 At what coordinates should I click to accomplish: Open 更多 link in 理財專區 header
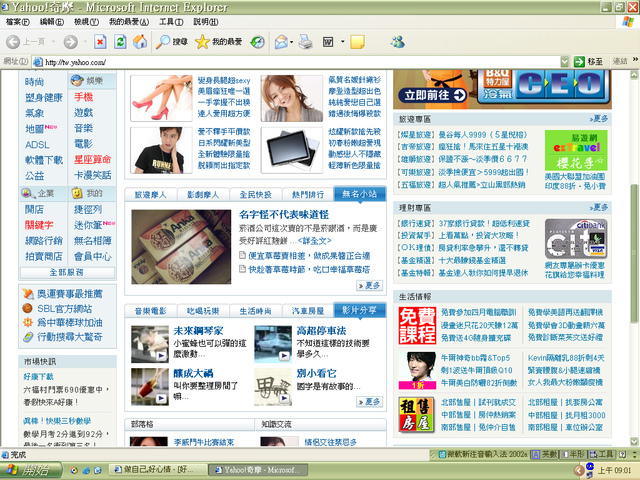tap(599, 207)
